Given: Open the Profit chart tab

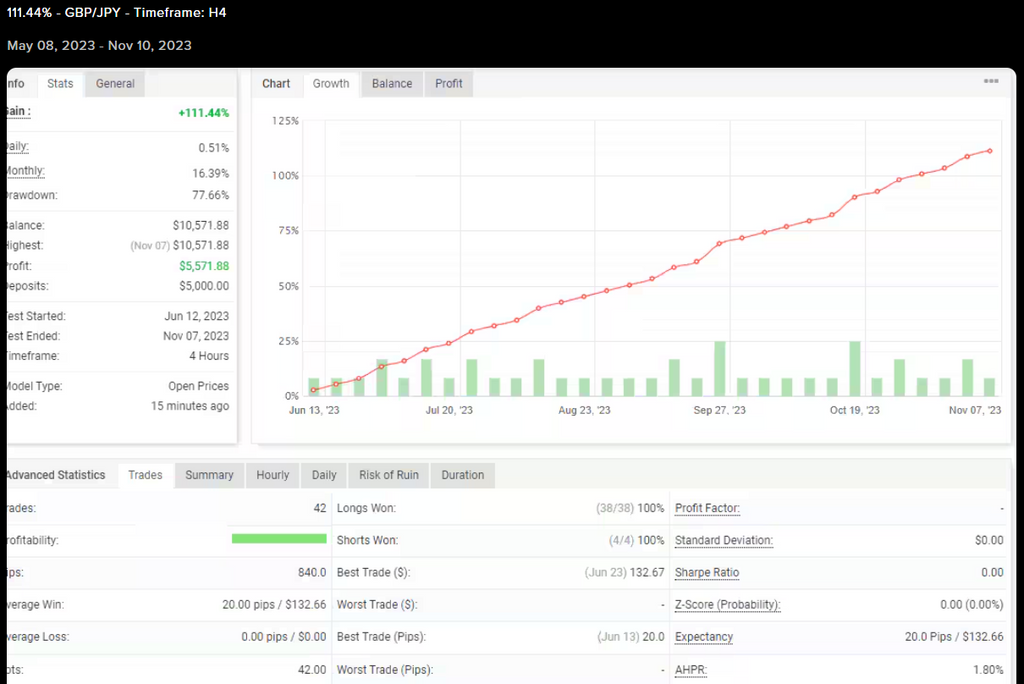Looking at the screenshot, I should point(449,84).
